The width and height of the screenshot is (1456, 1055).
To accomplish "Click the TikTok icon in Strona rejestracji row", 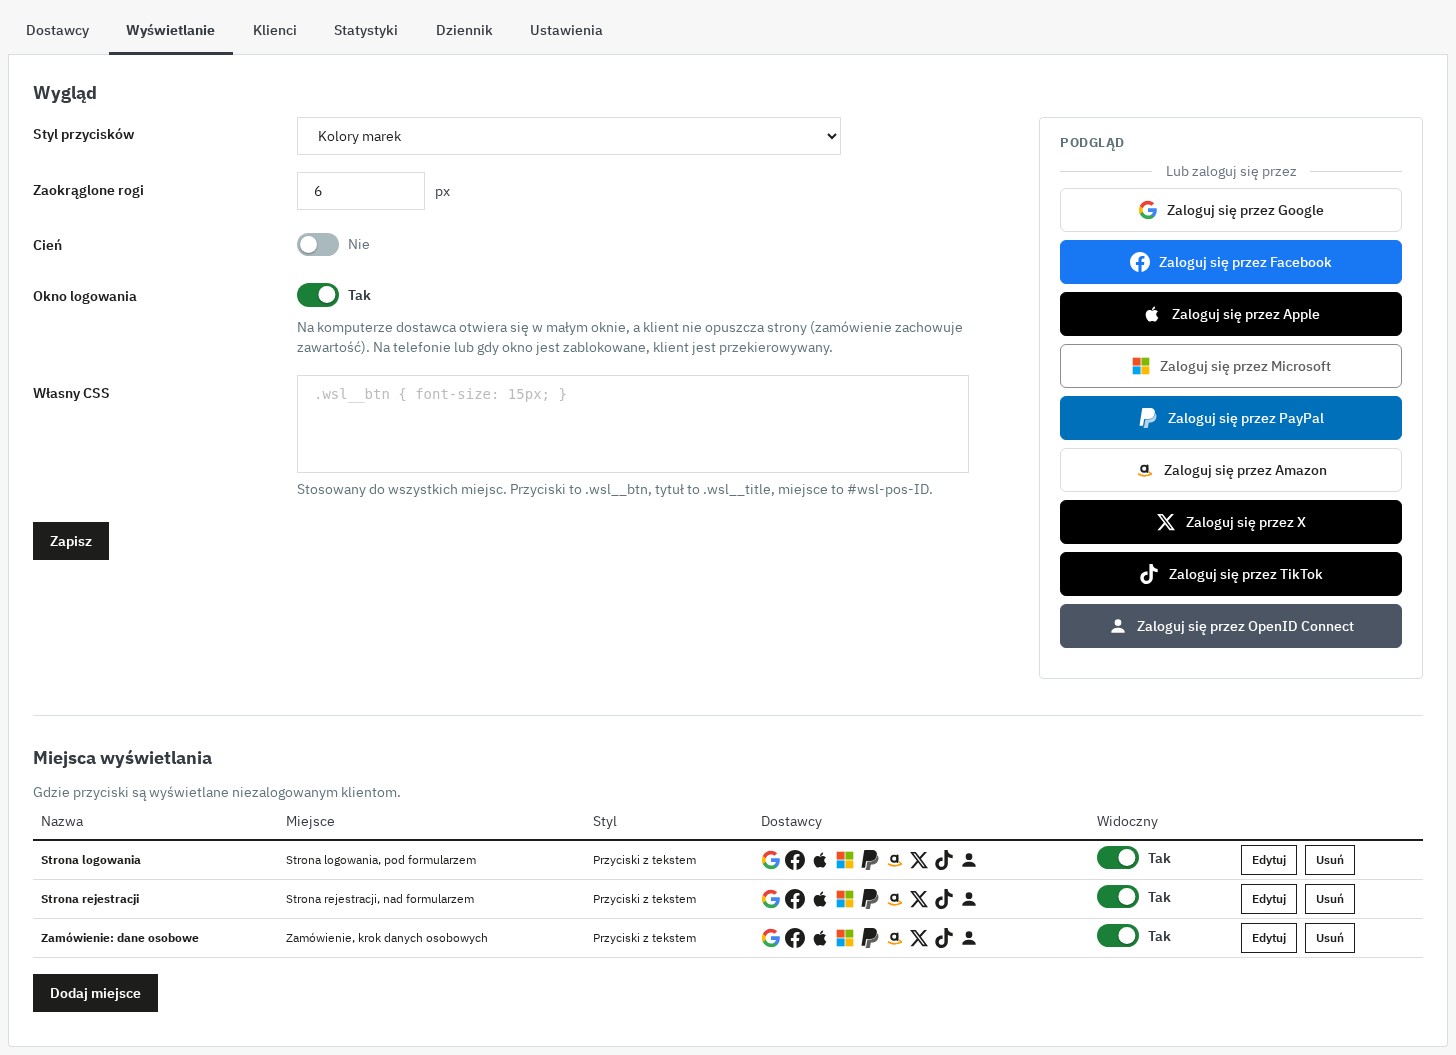I will [944, 899].
